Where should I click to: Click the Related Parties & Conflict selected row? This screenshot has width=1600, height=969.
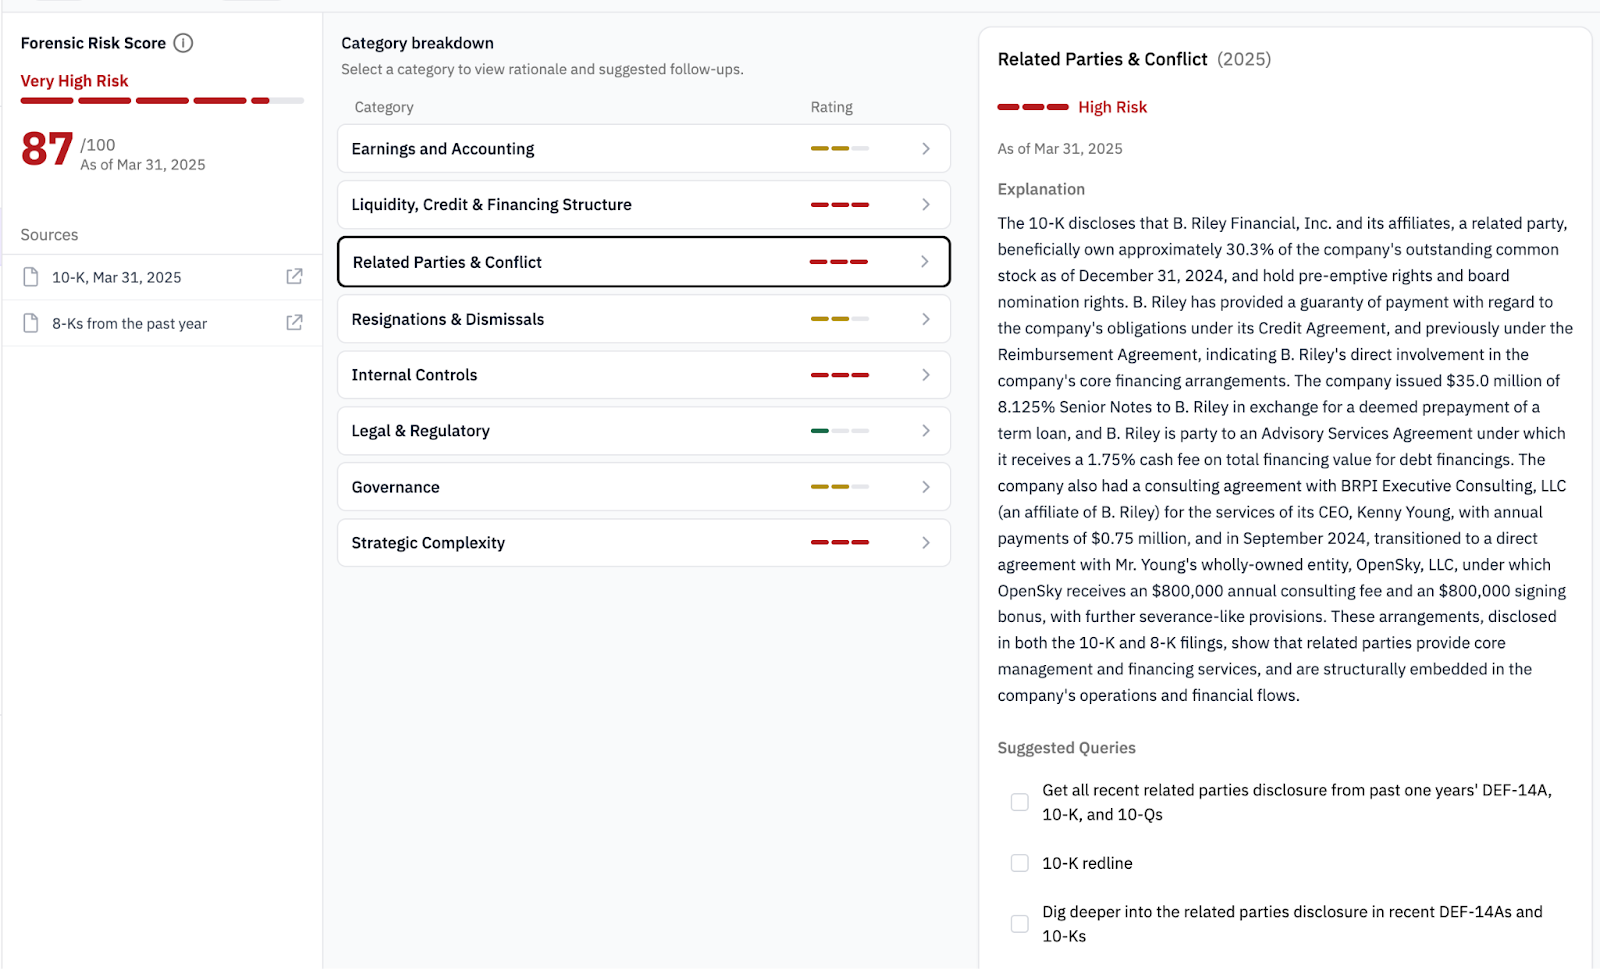[447, 262]
